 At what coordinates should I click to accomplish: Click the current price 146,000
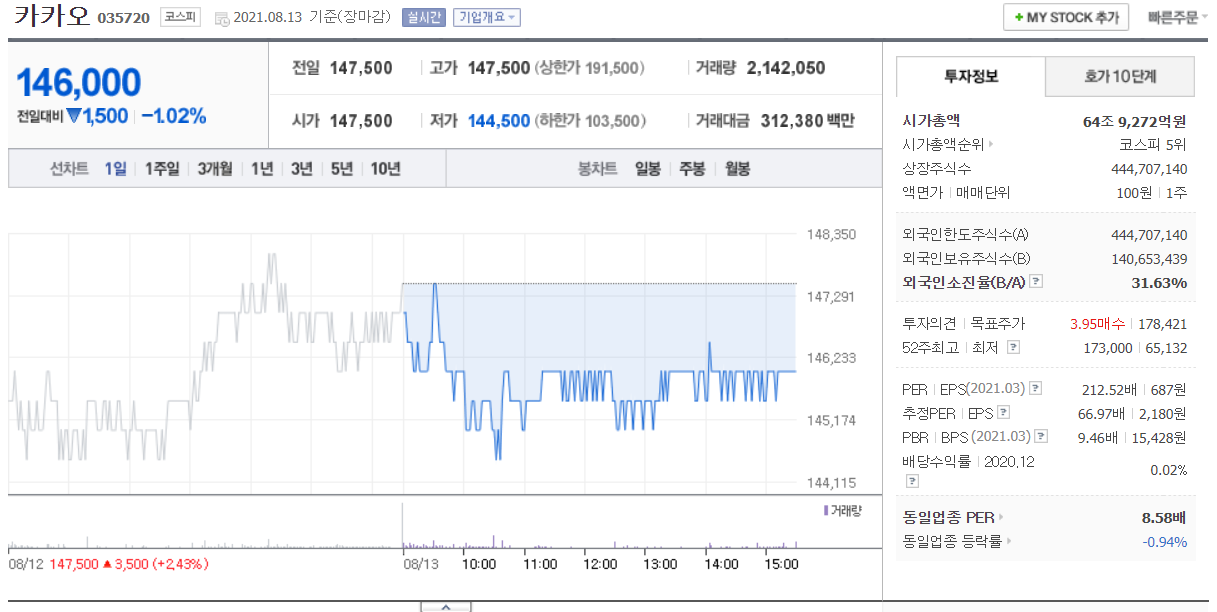(x=79, y=83)
